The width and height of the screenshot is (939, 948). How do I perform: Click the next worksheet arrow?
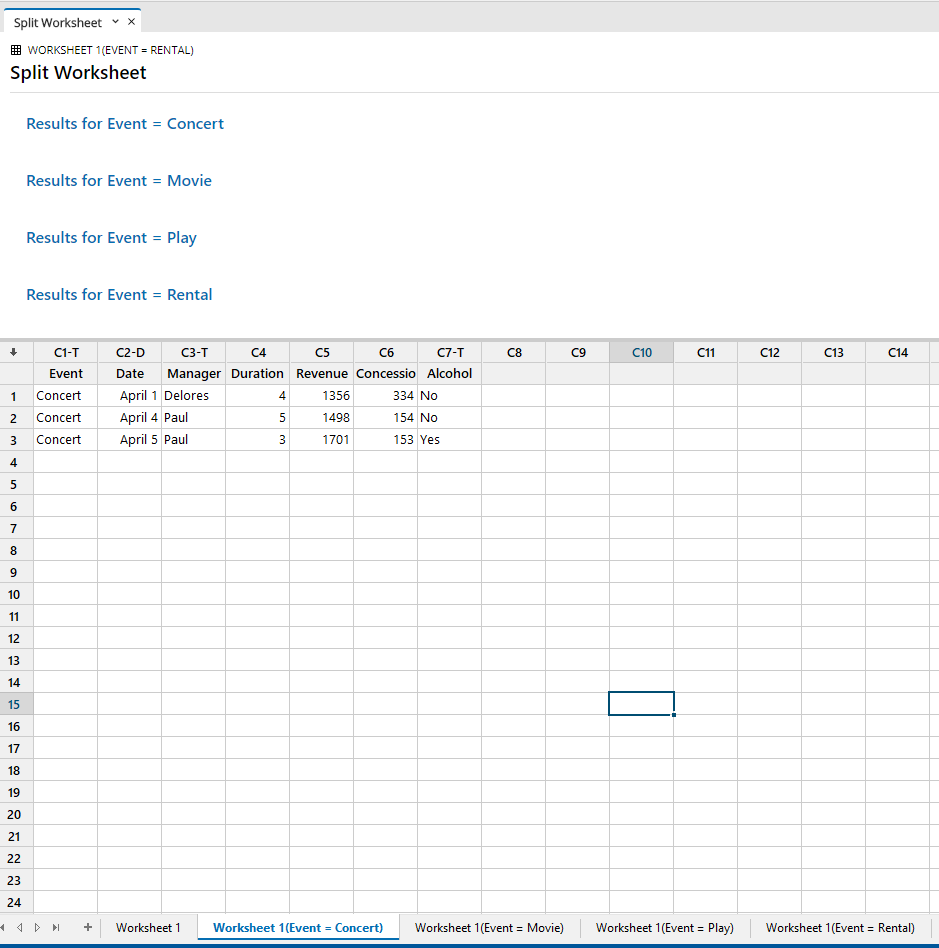38,928
